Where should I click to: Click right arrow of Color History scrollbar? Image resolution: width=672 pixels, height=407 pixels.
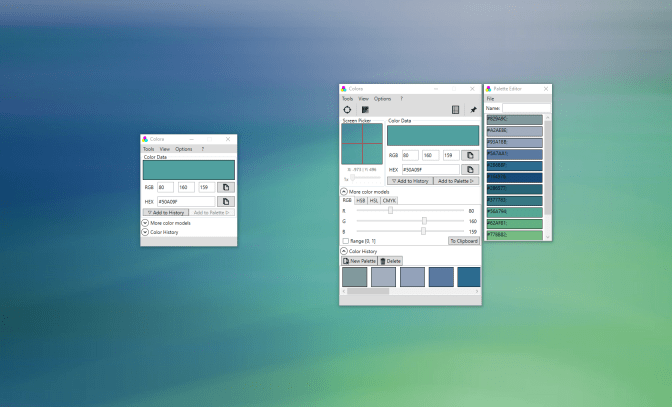[477, 291]
